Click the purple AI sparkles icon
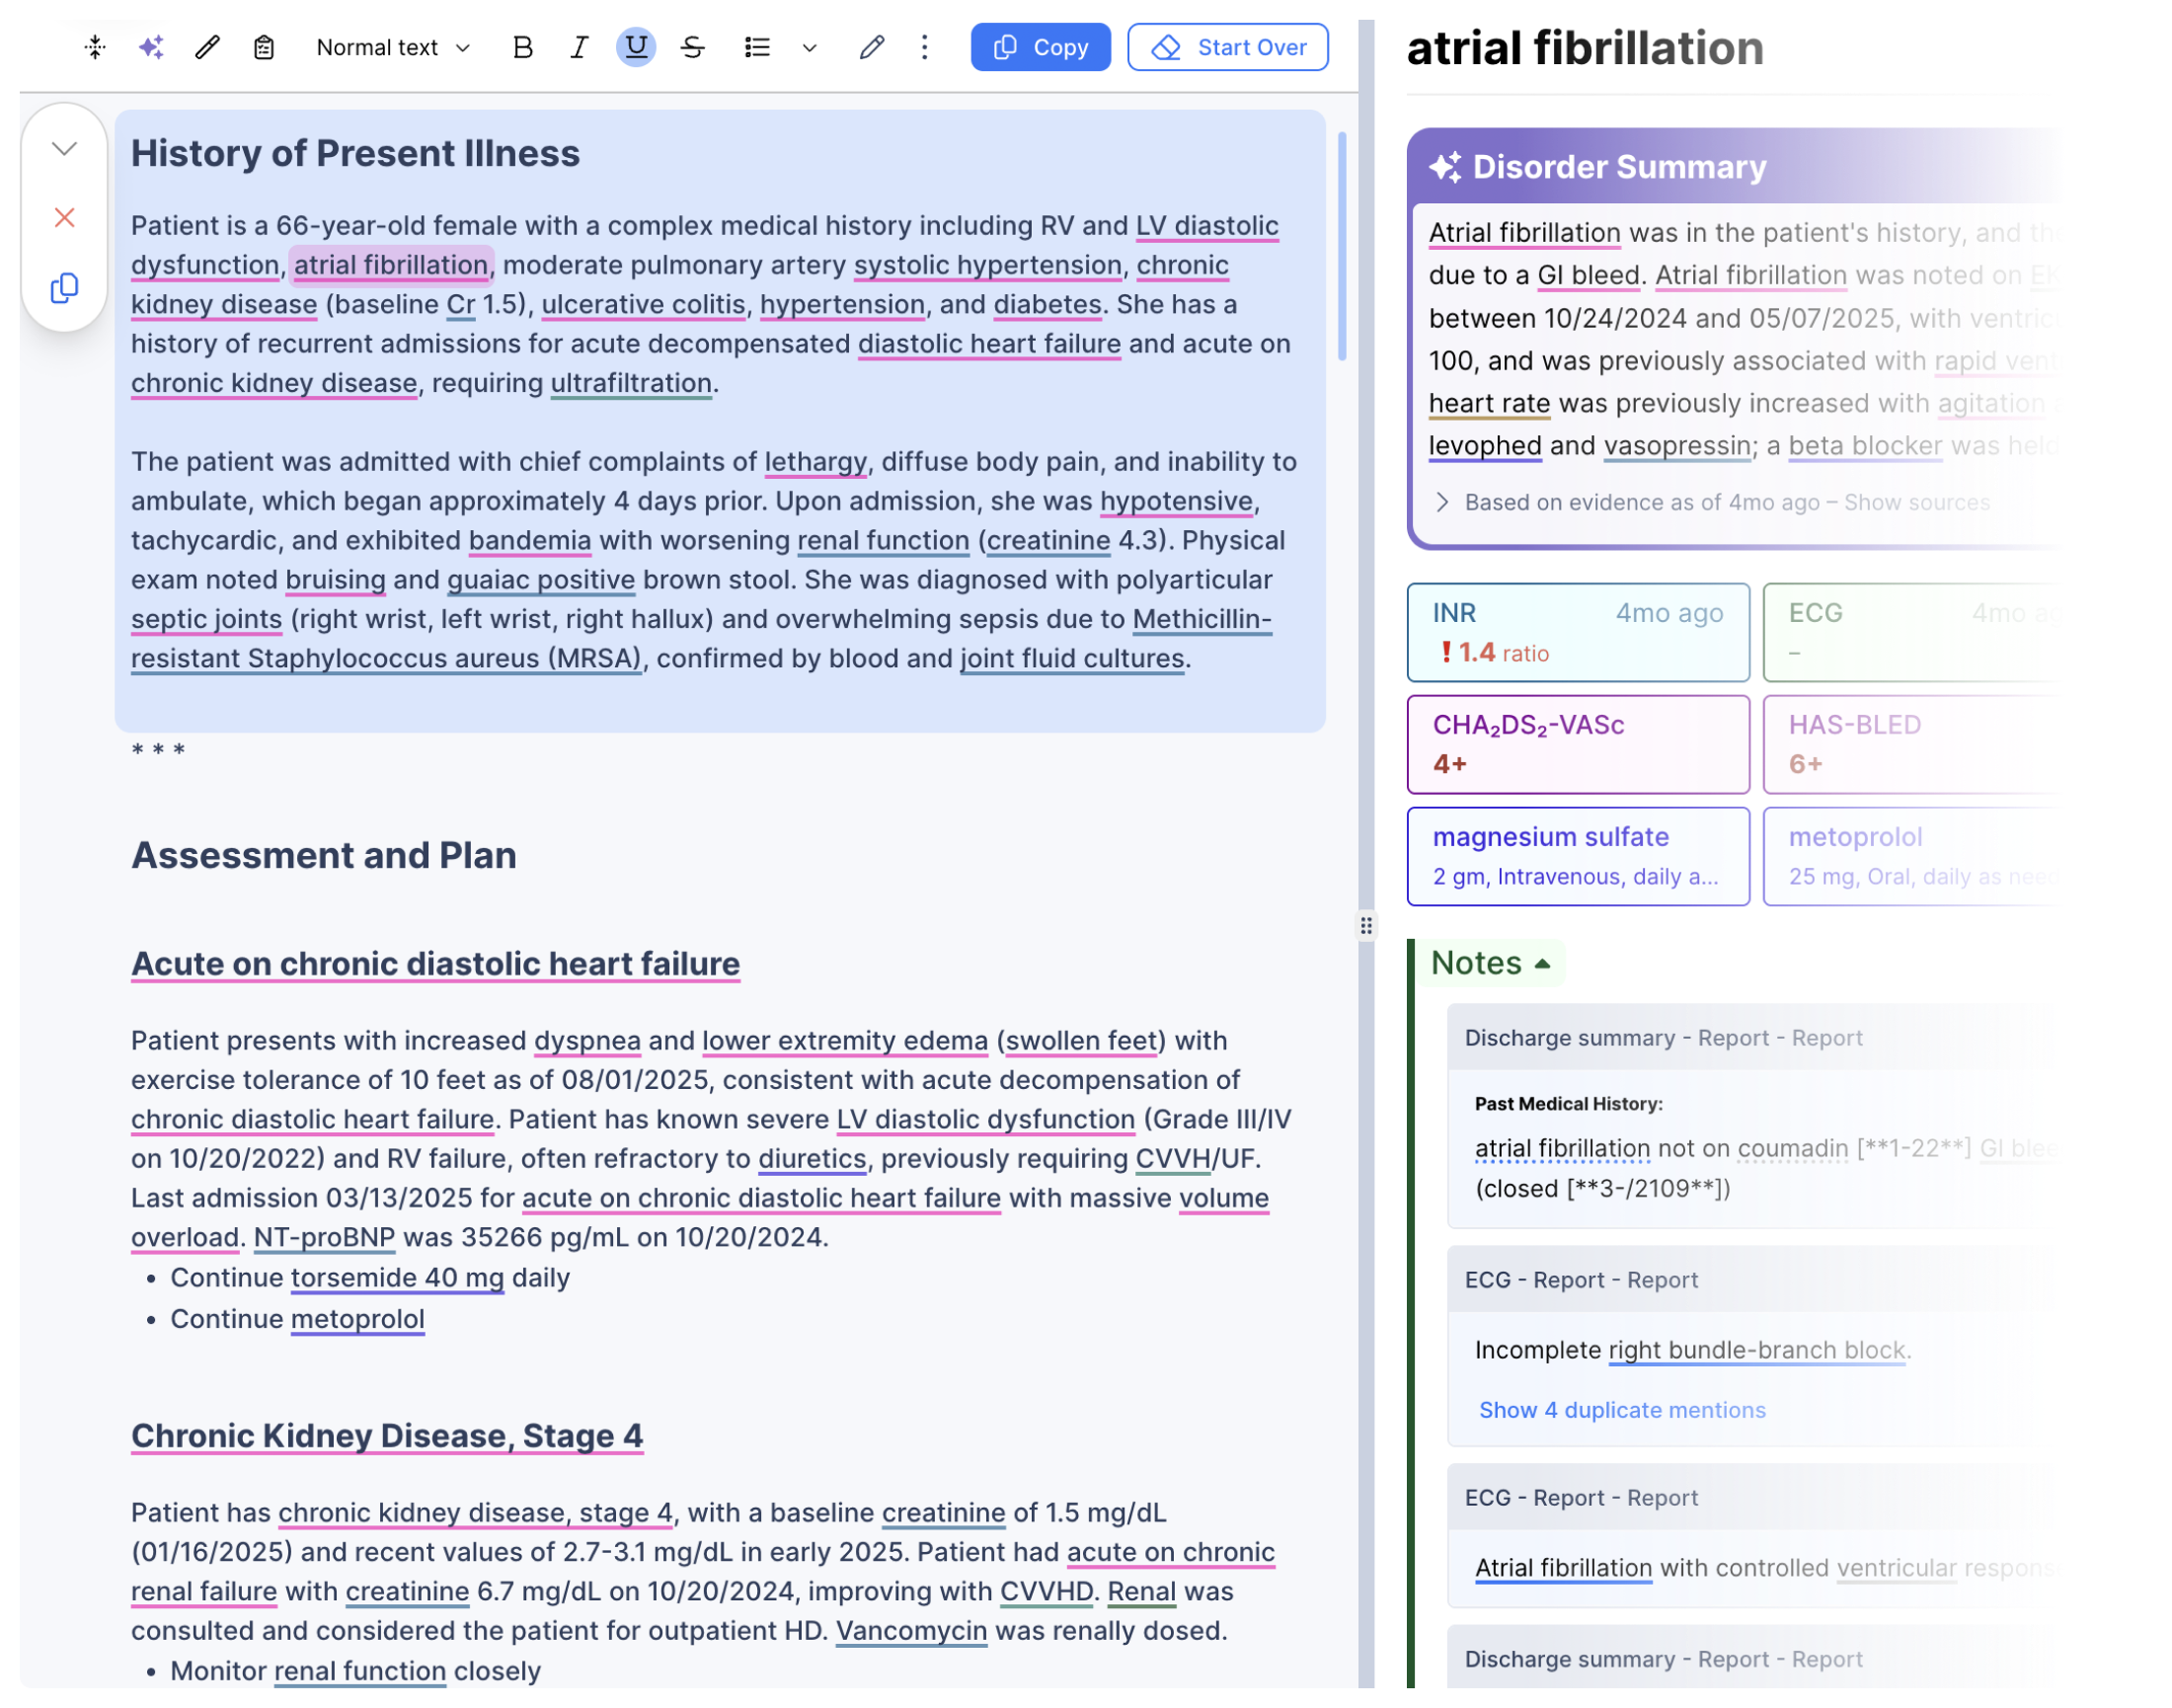2172x1708 pixels. click(151, 47)
